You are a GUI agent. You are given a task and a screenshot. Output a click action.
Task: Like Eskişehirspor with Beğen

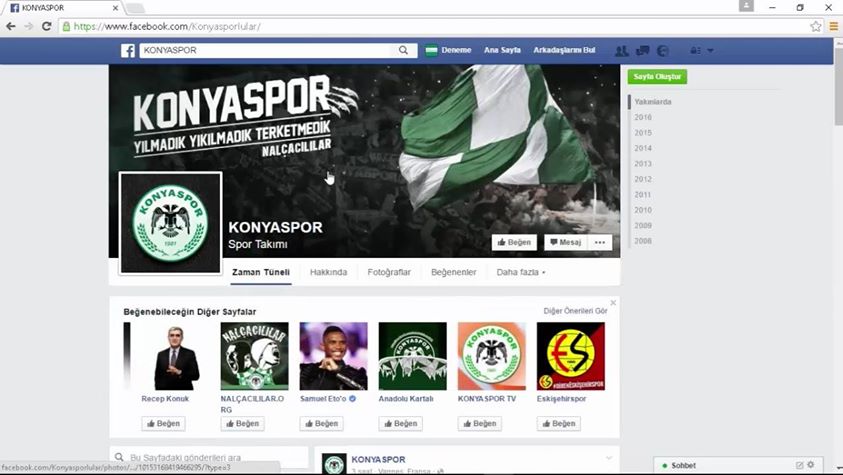click(559, 423)
